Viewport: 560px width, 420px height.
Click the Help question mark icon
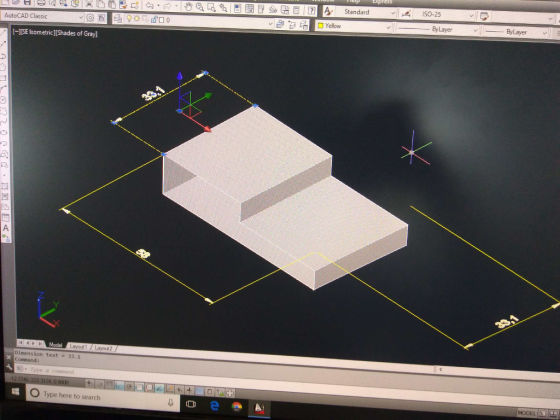[311, 11]
